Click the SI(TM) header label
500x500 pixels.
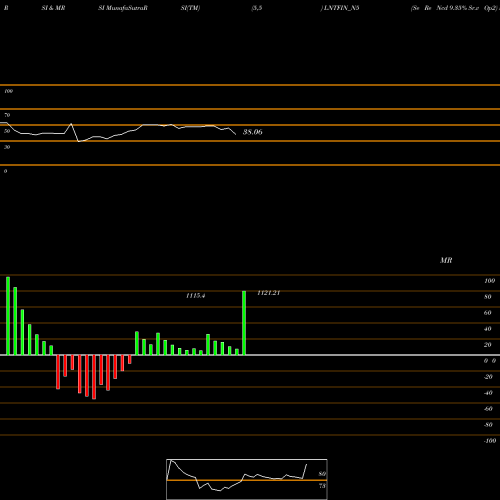[x=190, y=8]
